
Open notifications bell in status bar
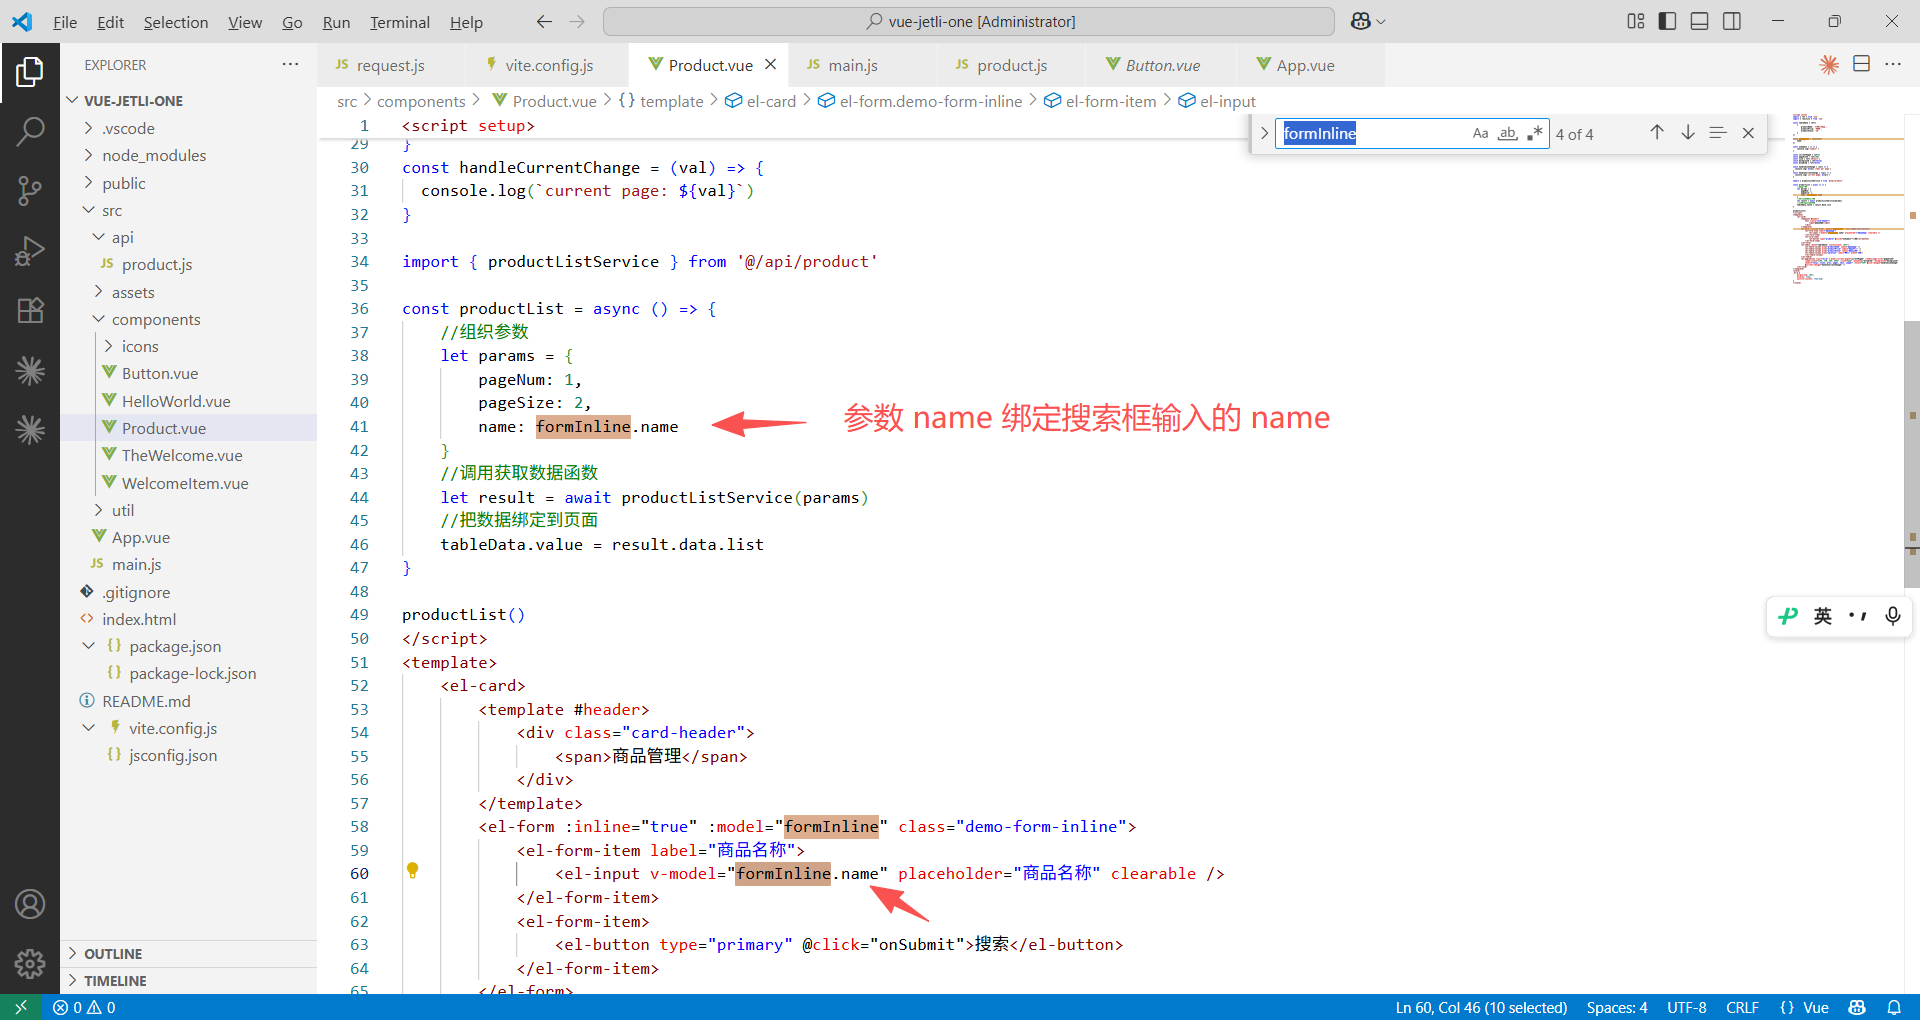coord(1894,1007)
